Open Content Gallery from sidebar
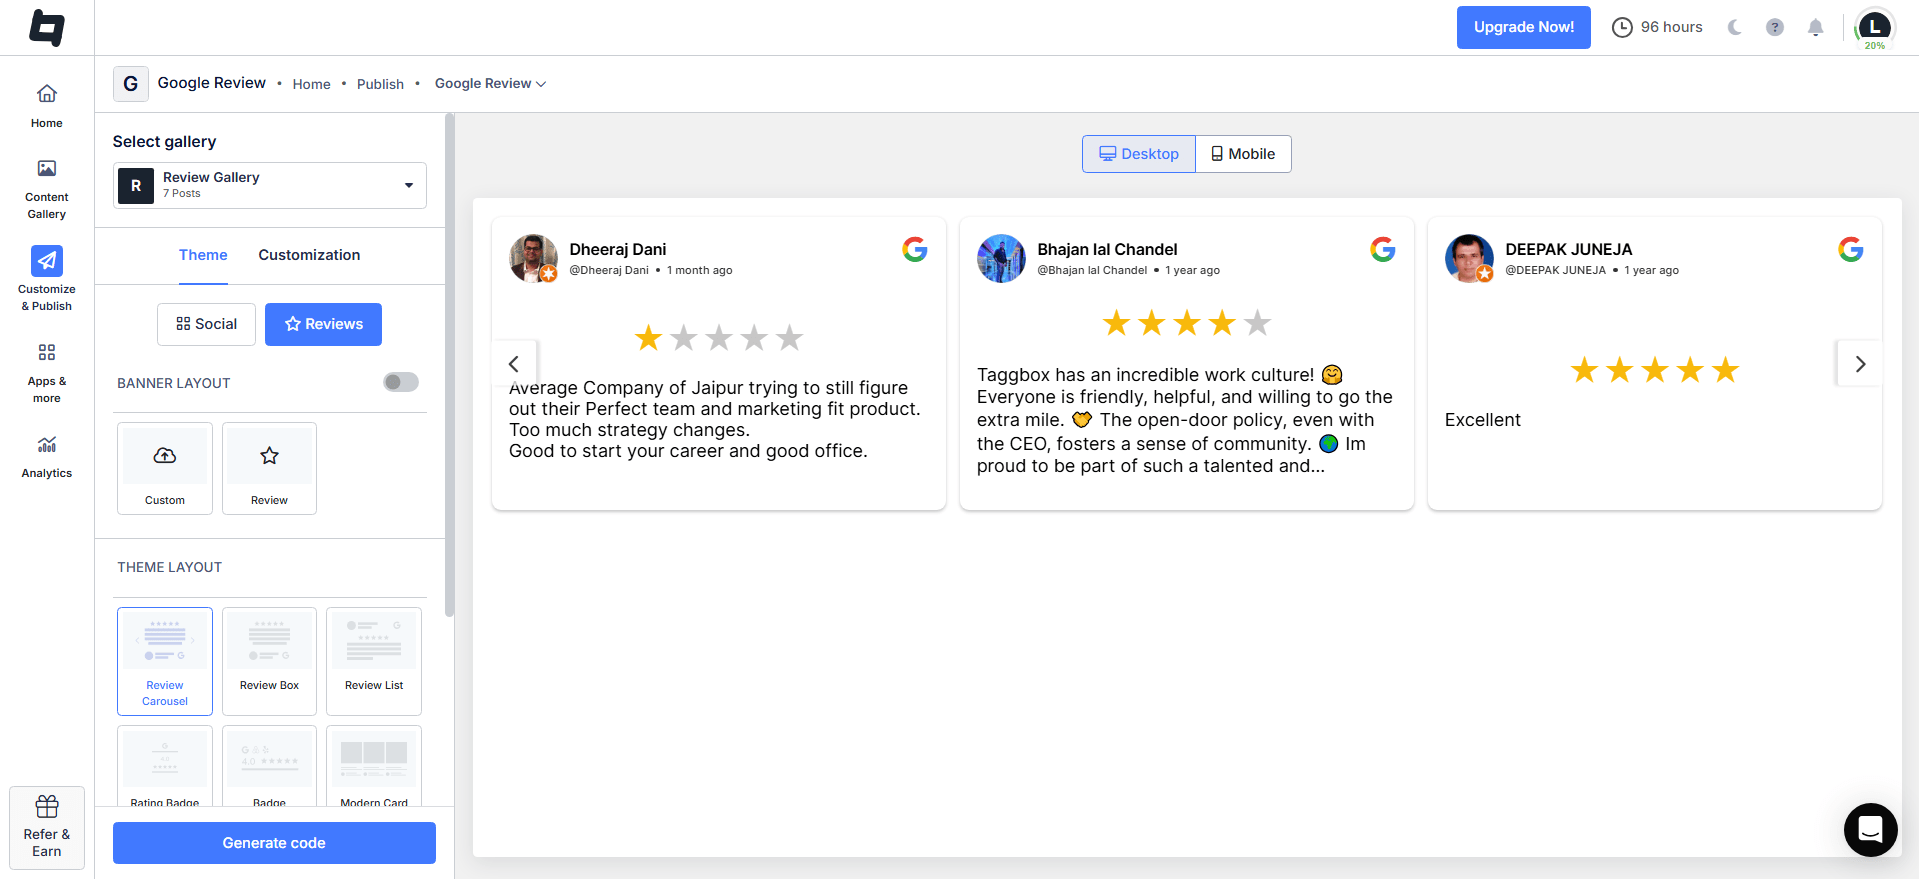This screenshot has height=879, width=1919. click(47, 189)
